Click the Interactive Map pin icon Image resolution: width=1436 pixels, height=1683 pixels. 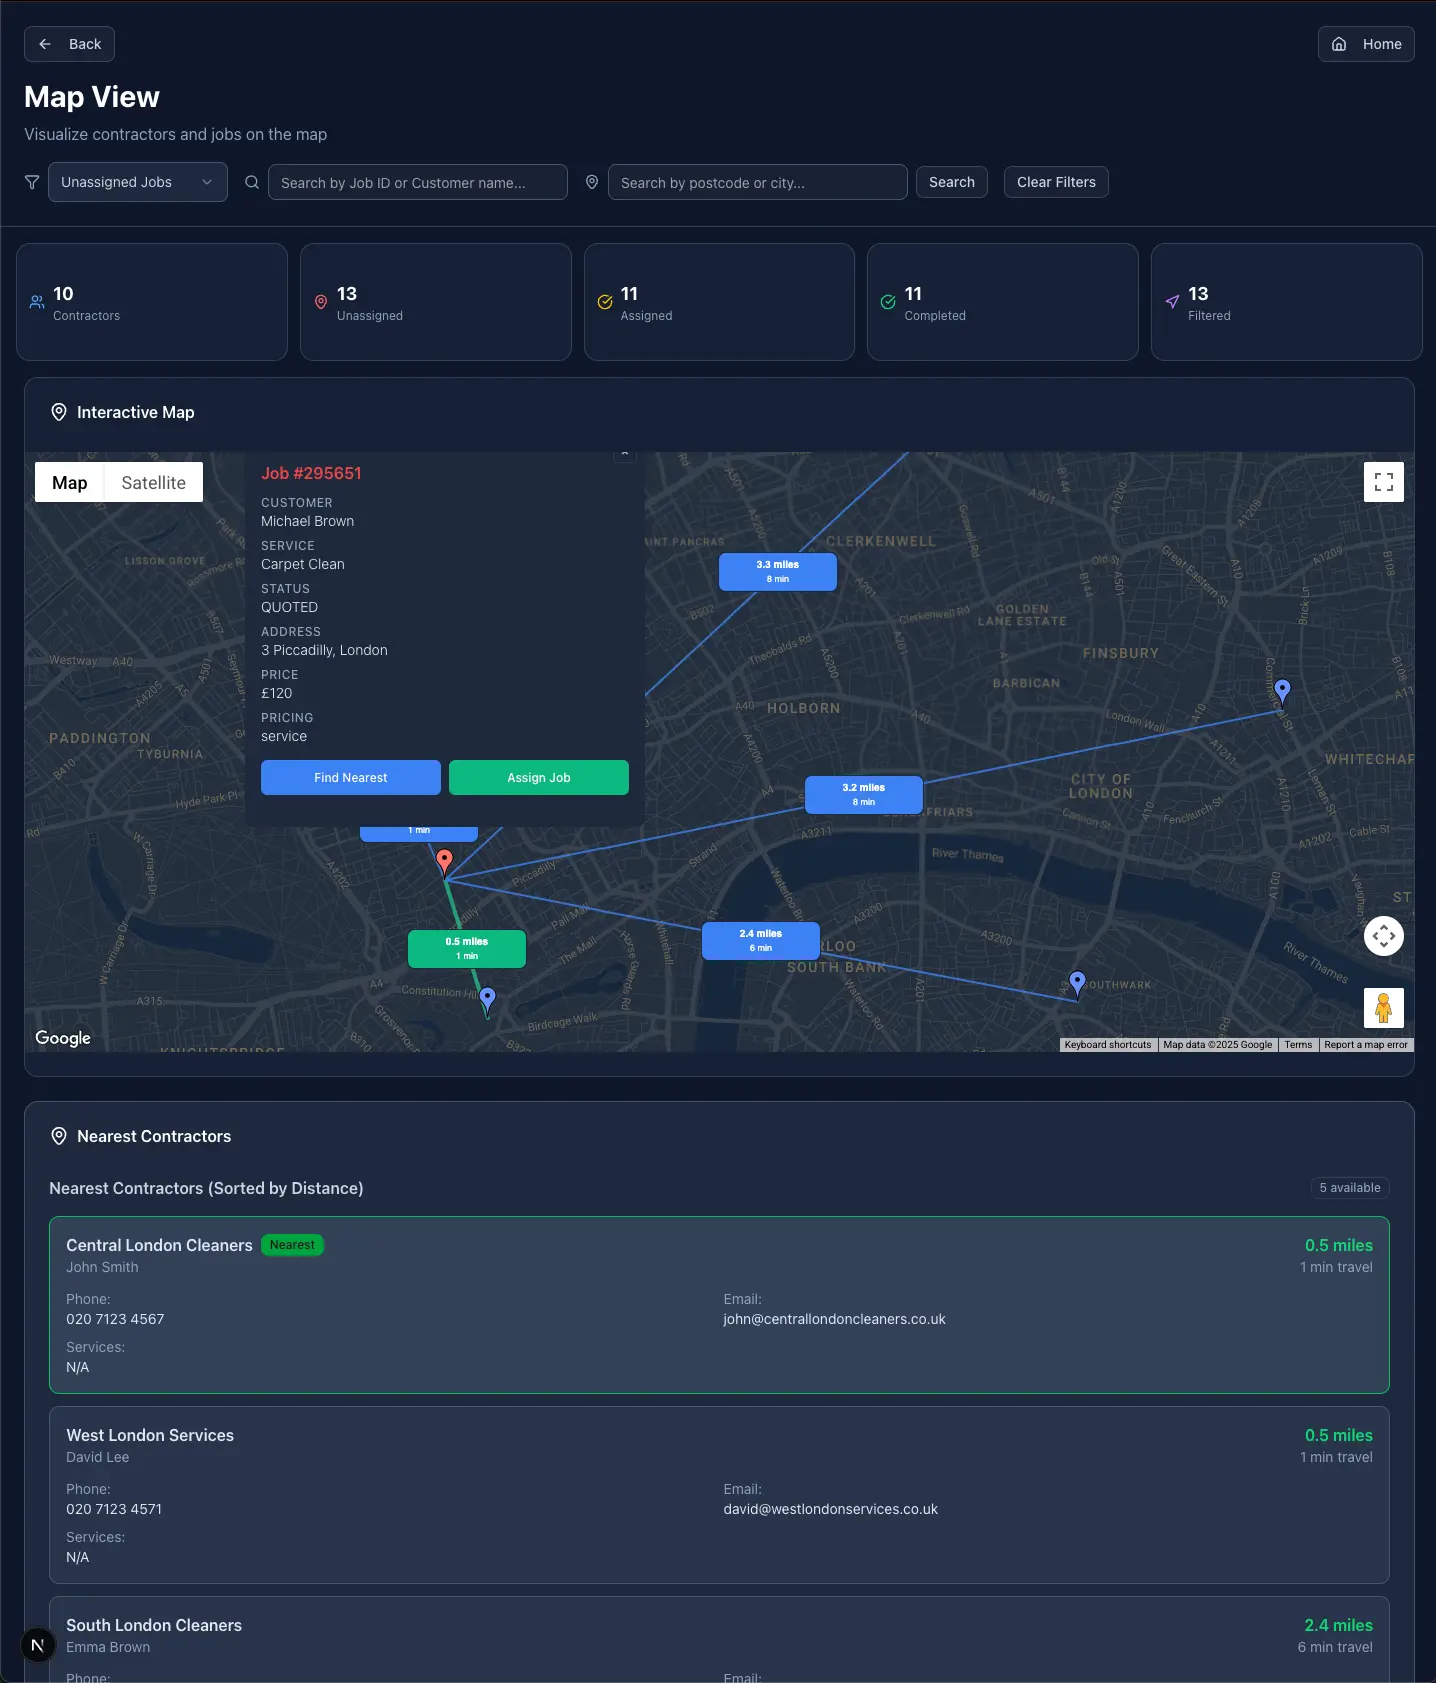tap(59, 412)
